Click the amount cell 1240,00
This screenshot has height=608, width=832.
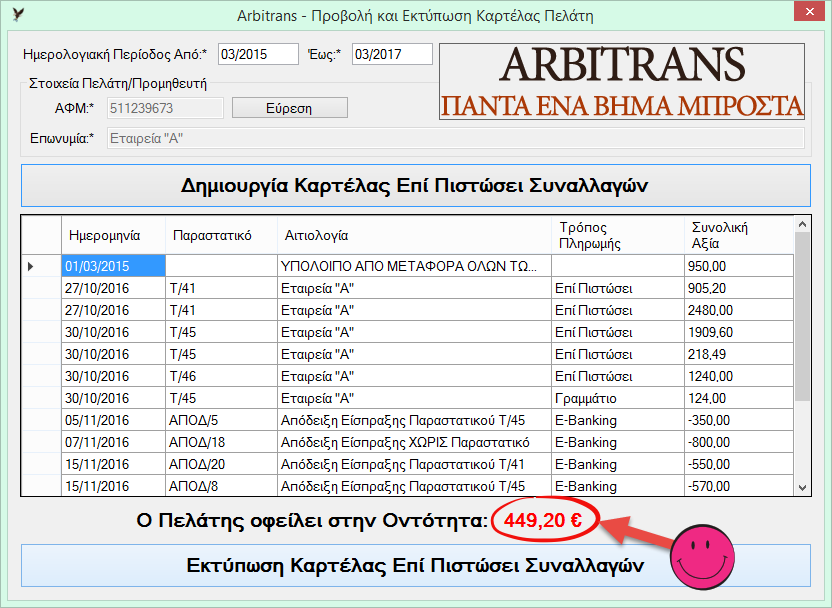(739, 377)
